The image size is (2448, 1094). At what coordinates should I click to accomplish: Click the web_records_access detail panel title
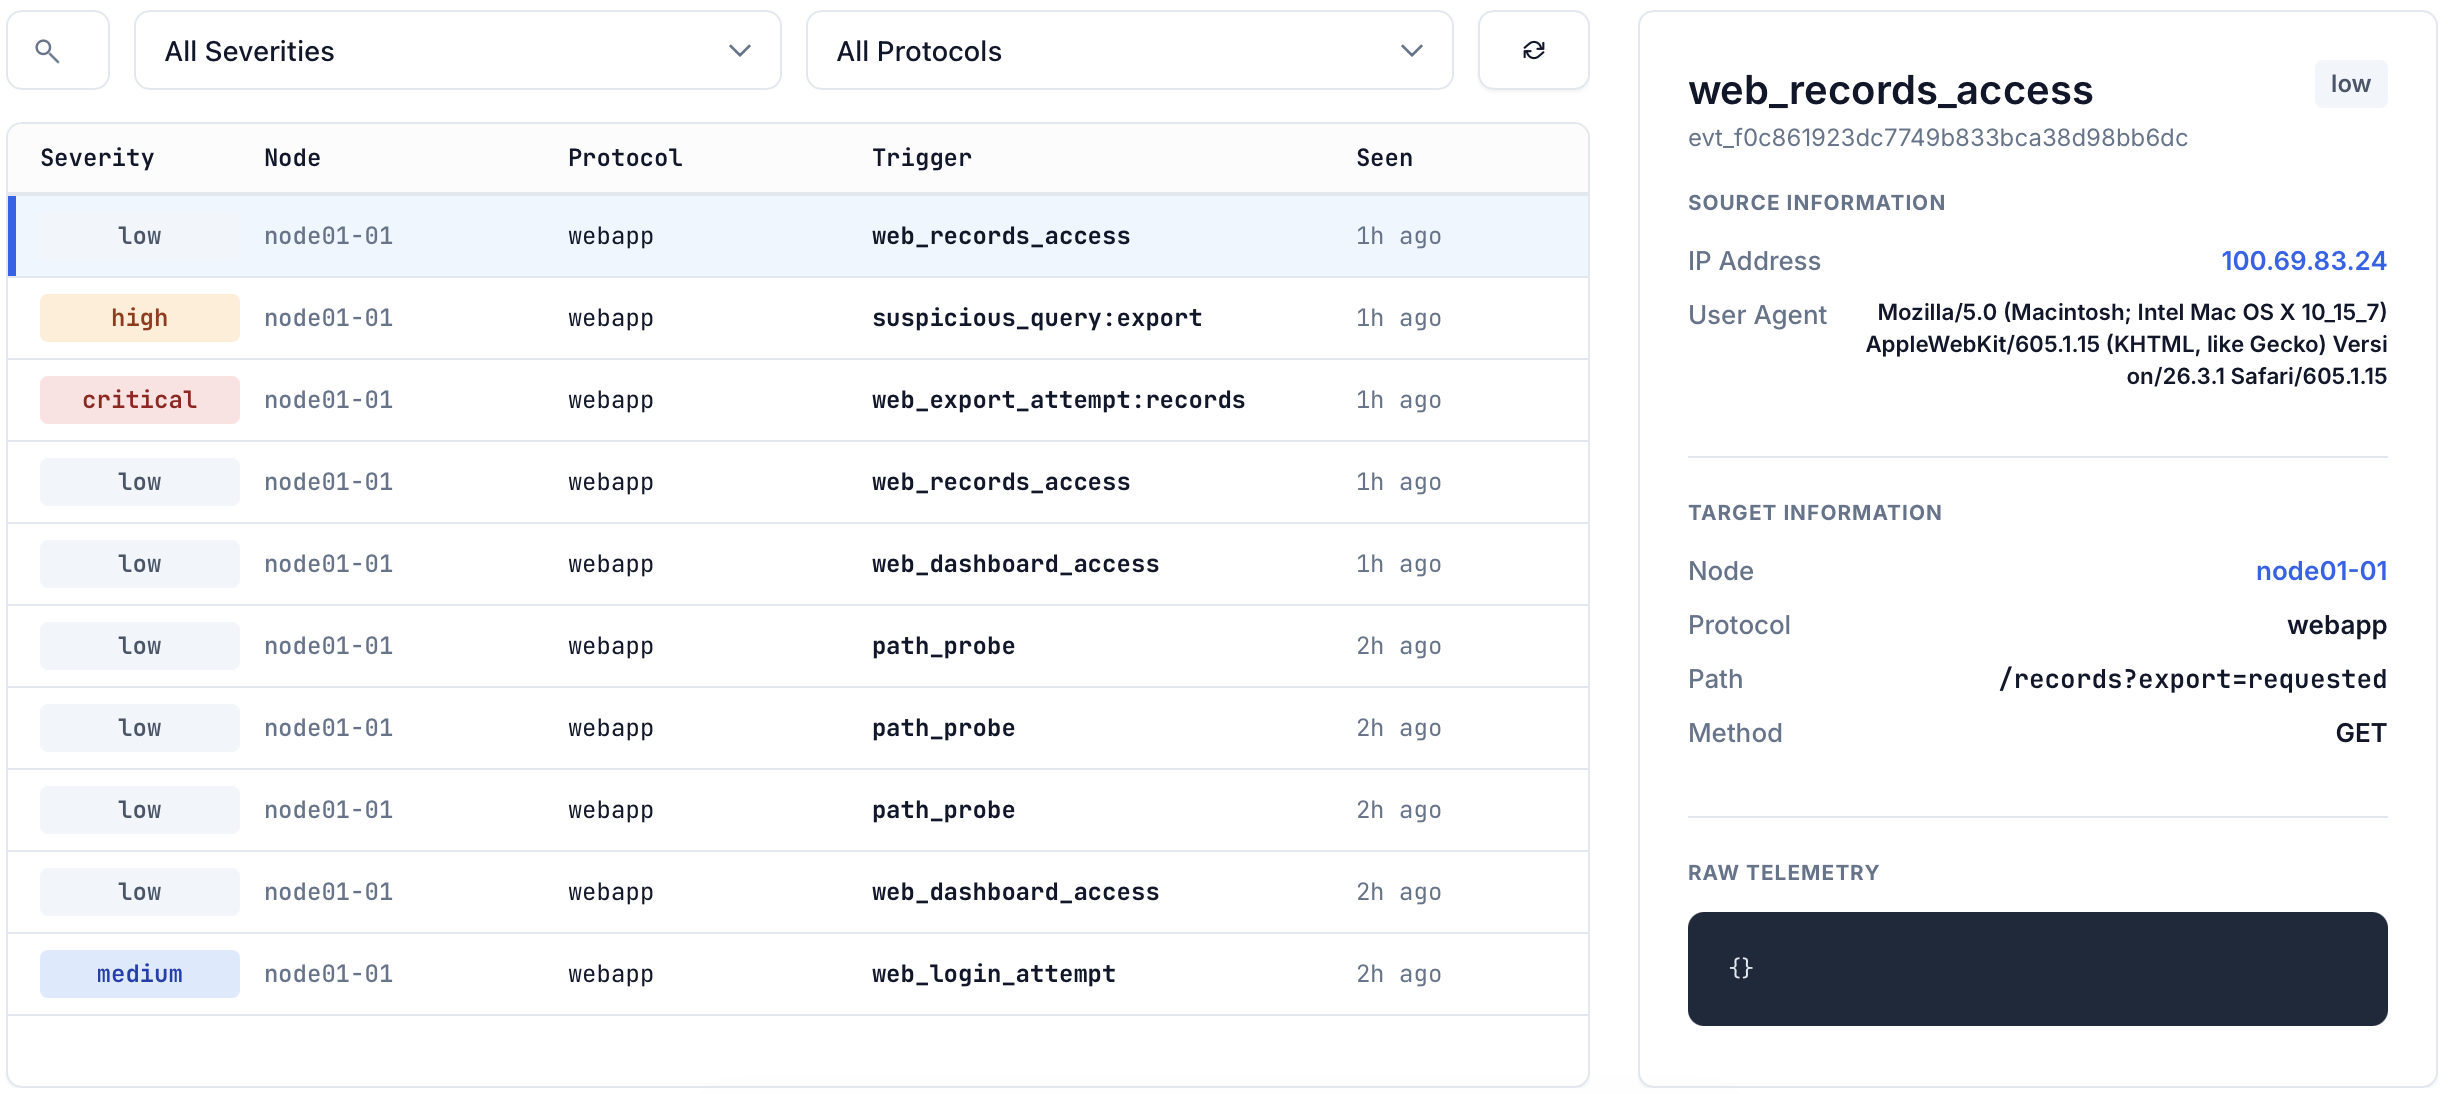1890,91
